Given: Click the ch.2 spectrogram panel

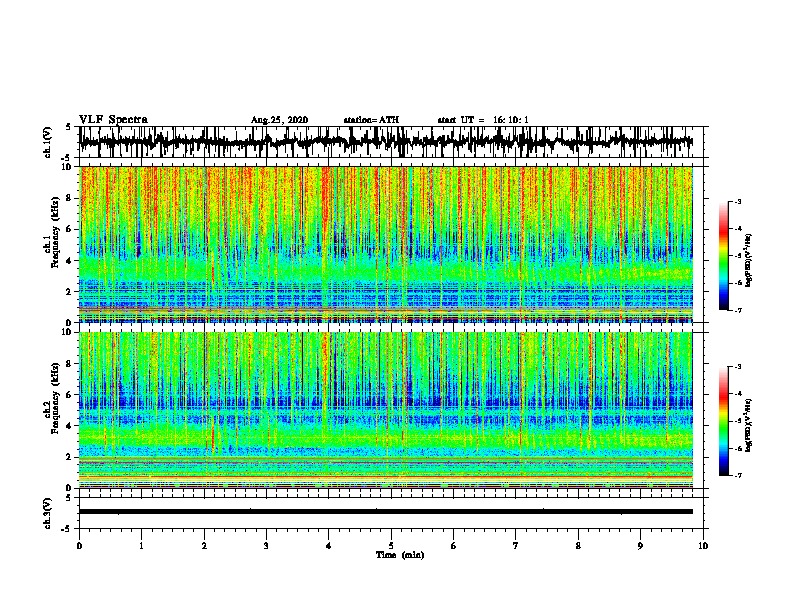Looking at the screenshot, I should 386,410.
